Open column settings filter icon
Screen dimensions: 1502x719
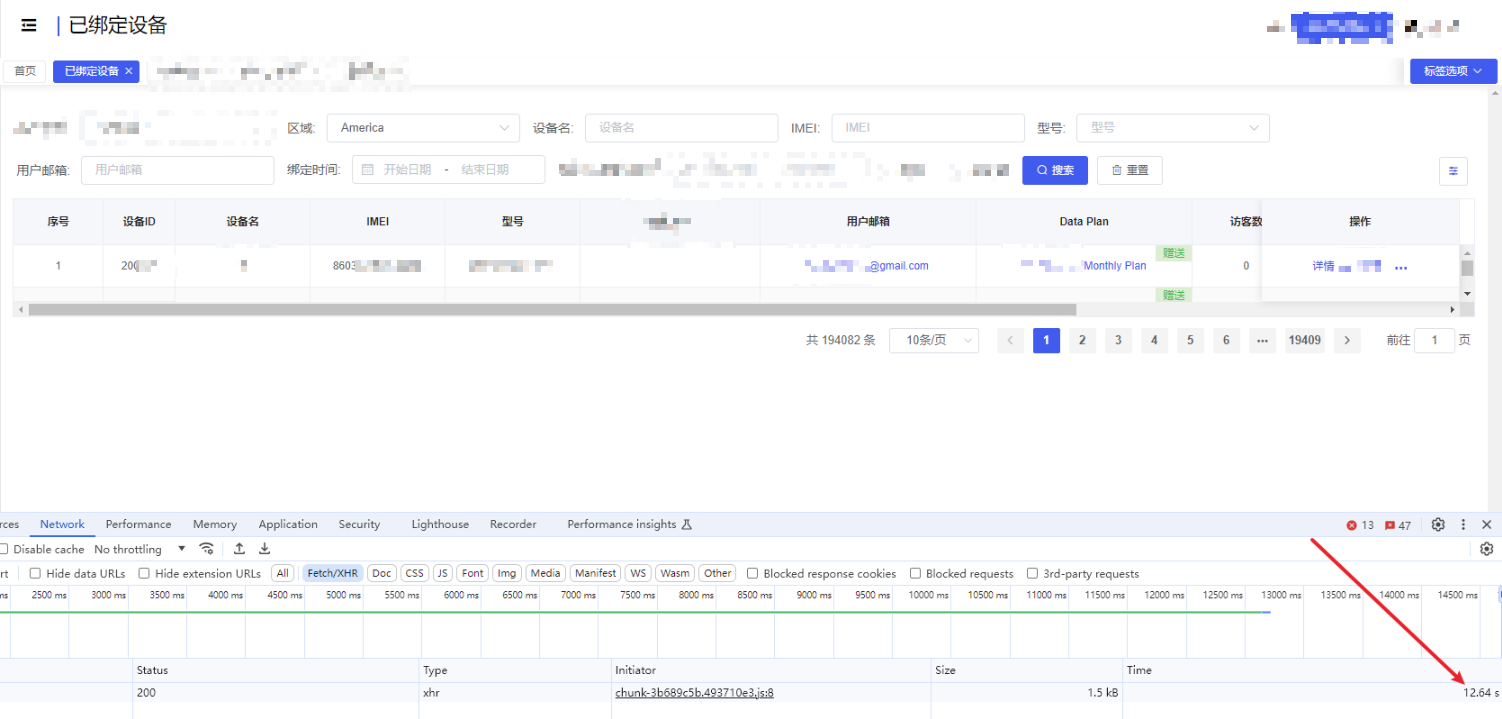tap(1453, 171)
